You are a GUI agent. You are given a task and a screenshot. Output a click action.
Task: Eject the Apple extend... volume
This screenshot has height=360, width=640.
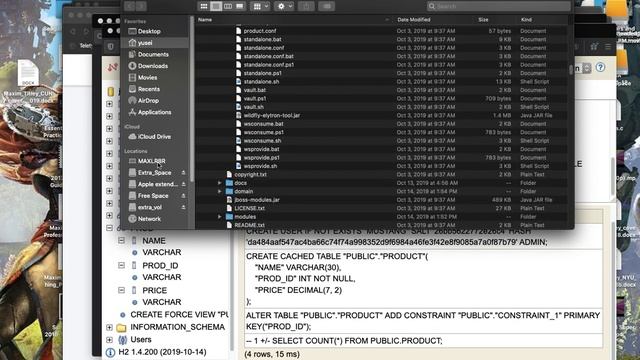pos(183,184)
